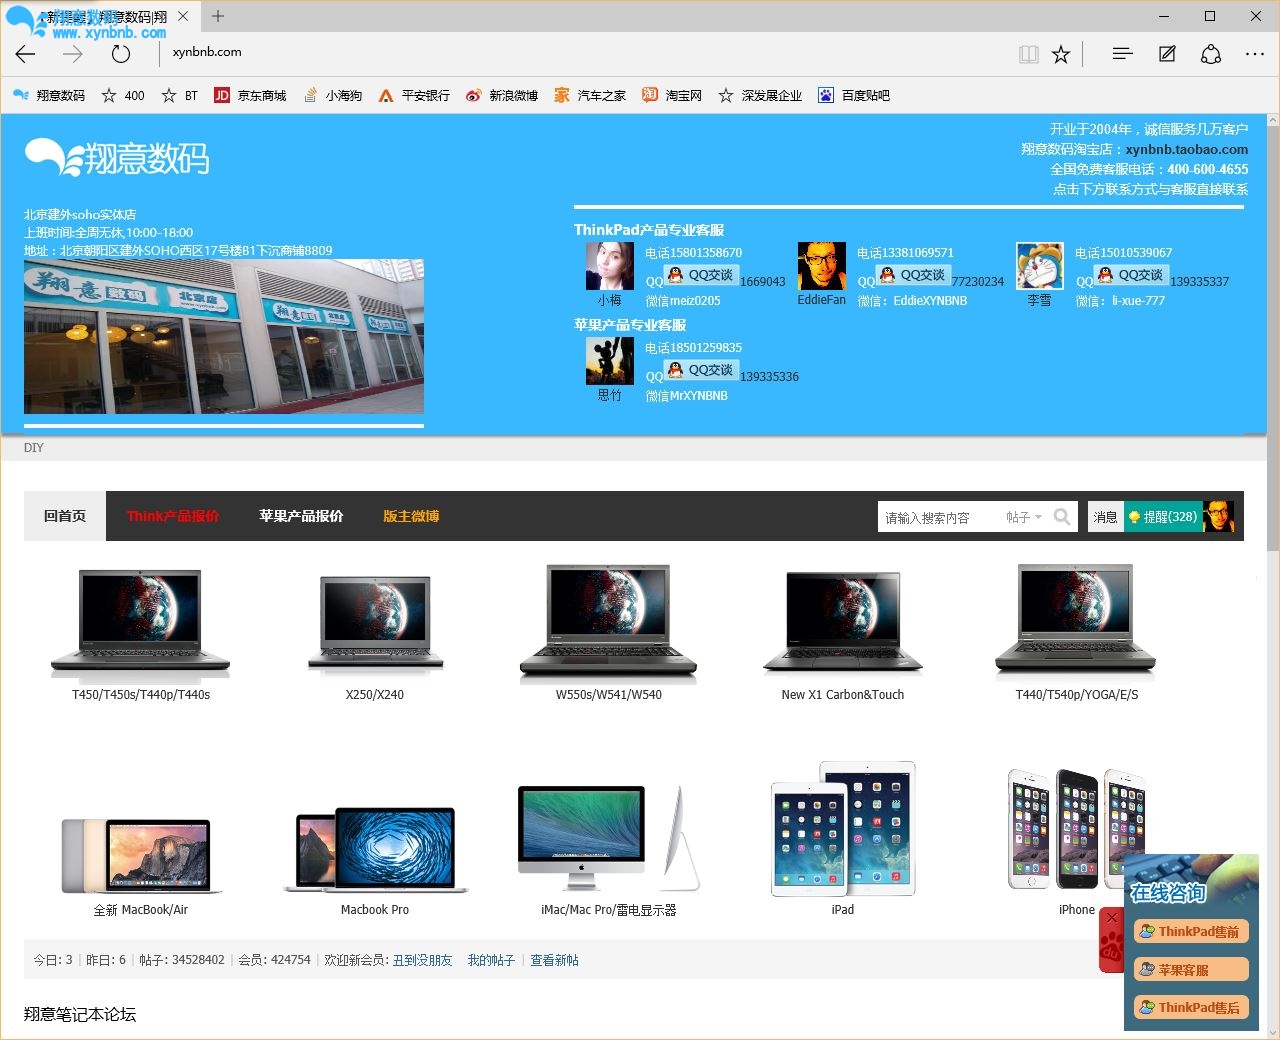Add page to favorites star icon
The width and height of the screenshot is (1280, 1040).
(x=1061, y=54)
